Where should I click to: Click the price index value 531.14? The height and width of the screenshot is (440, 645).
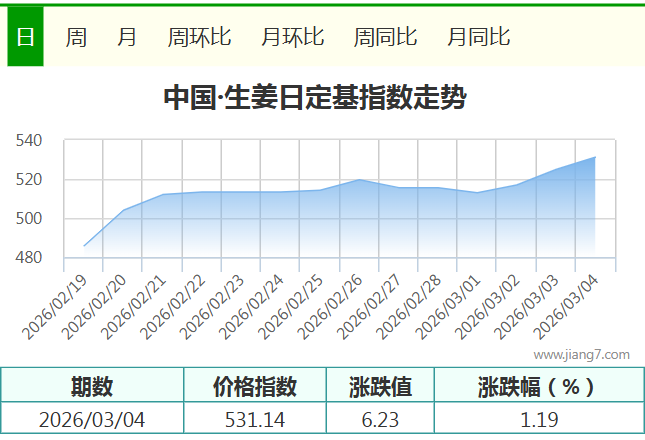(x=255, y=419)
